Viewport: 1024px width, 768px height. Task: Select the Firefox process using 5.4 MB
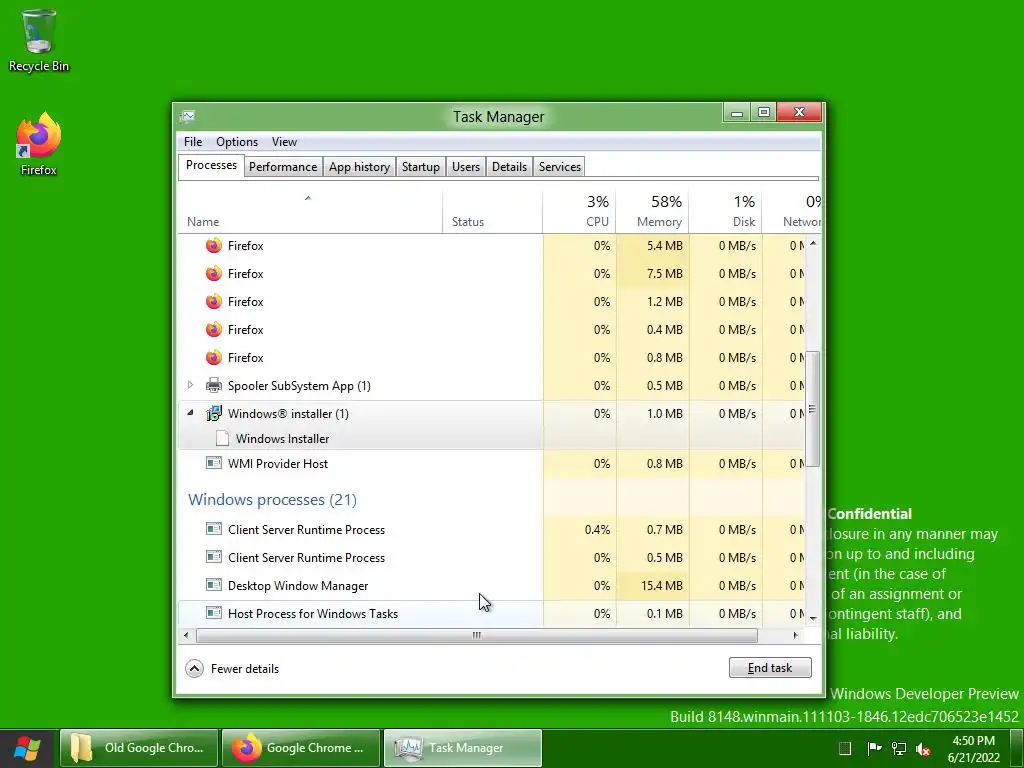point(490,246)
